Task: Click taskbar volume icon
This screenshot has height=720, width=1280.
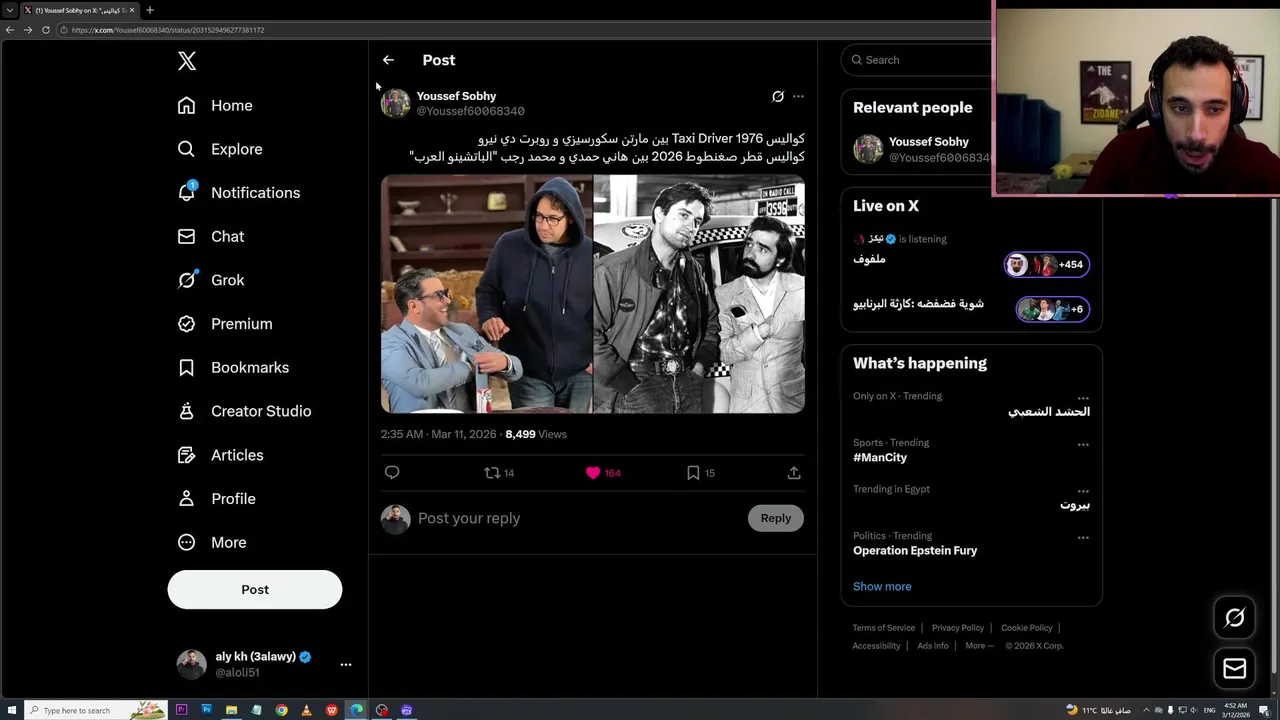Action: click(1194, 710)
